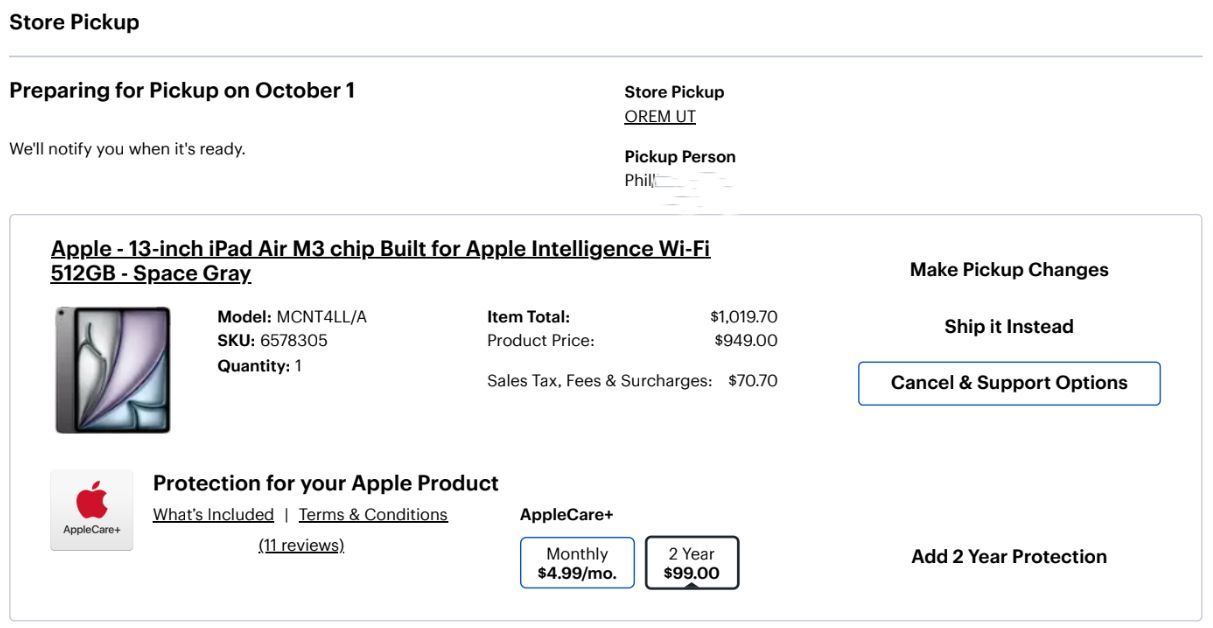Read the 11 reviews link
The height and width of the screenshot is (628, 1213).
tap(301, 545)
